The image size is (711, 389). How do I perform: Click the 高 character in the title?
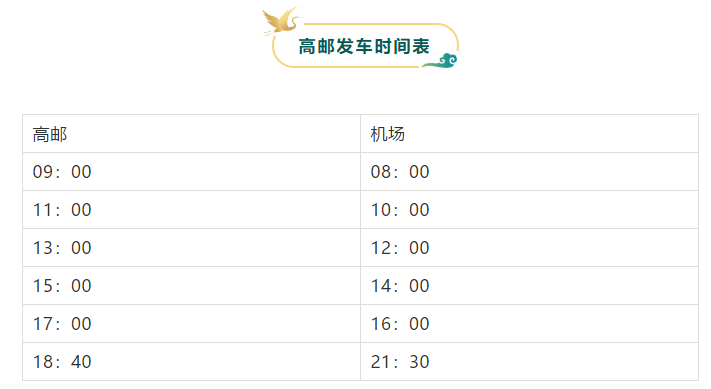(307, 46)
